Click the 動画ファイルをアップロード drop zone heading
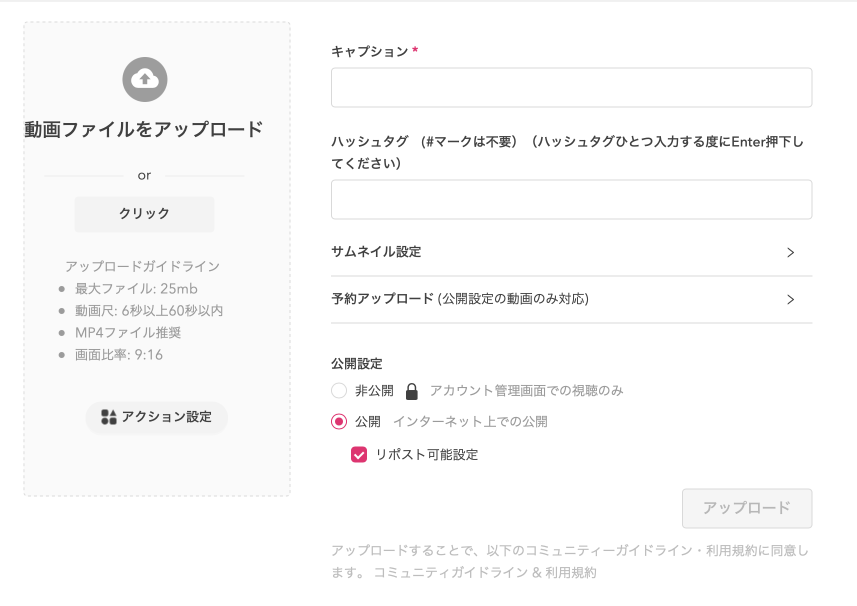 (x=144, y=130)
